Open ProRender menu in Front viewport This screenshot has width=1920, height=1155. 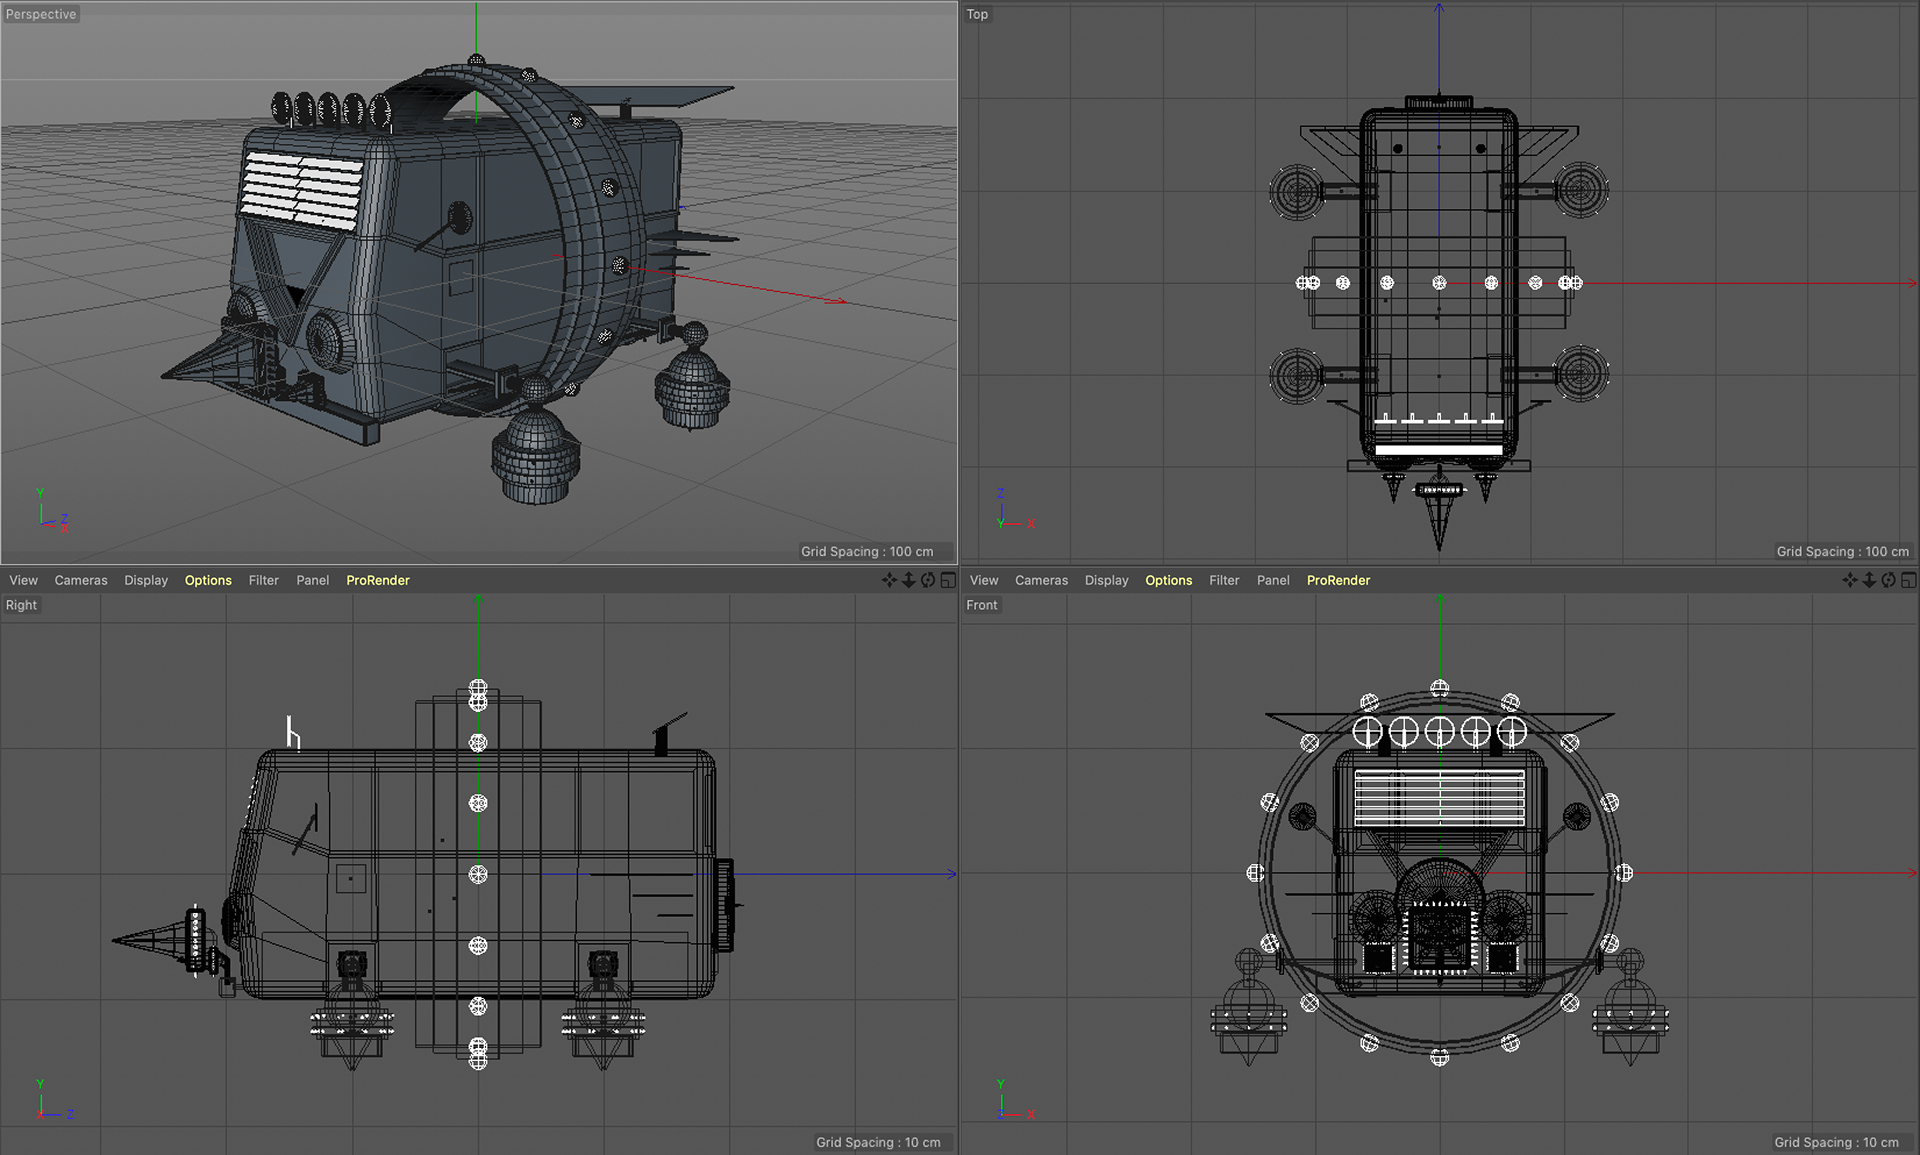point(1338,580)
